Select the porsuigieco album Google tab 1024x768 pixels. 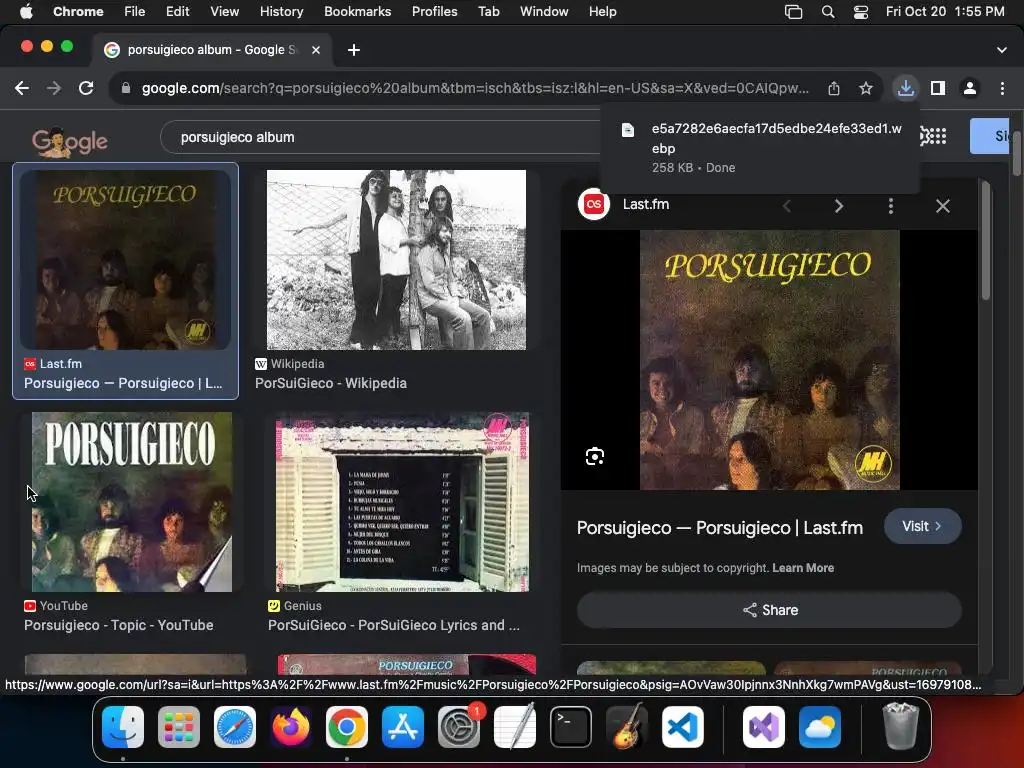point(211,50)
